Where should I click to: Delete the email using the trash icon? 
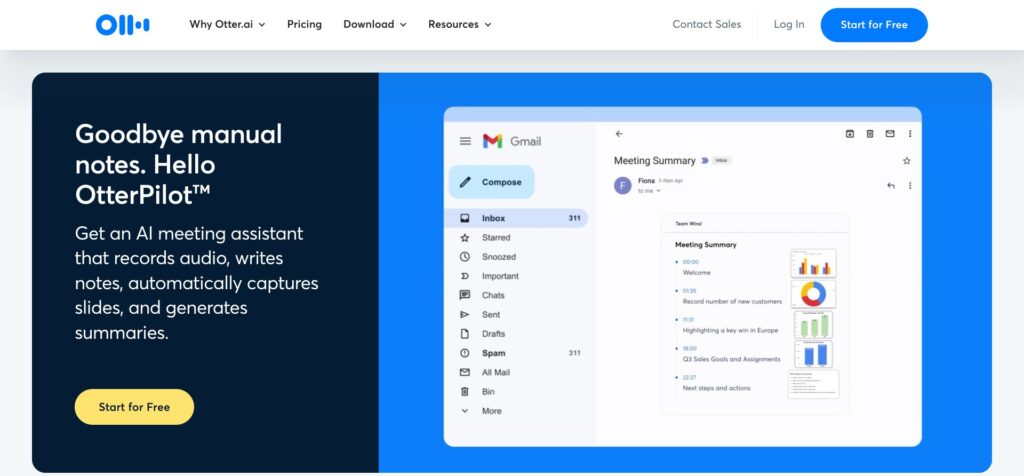pos(870,134)
